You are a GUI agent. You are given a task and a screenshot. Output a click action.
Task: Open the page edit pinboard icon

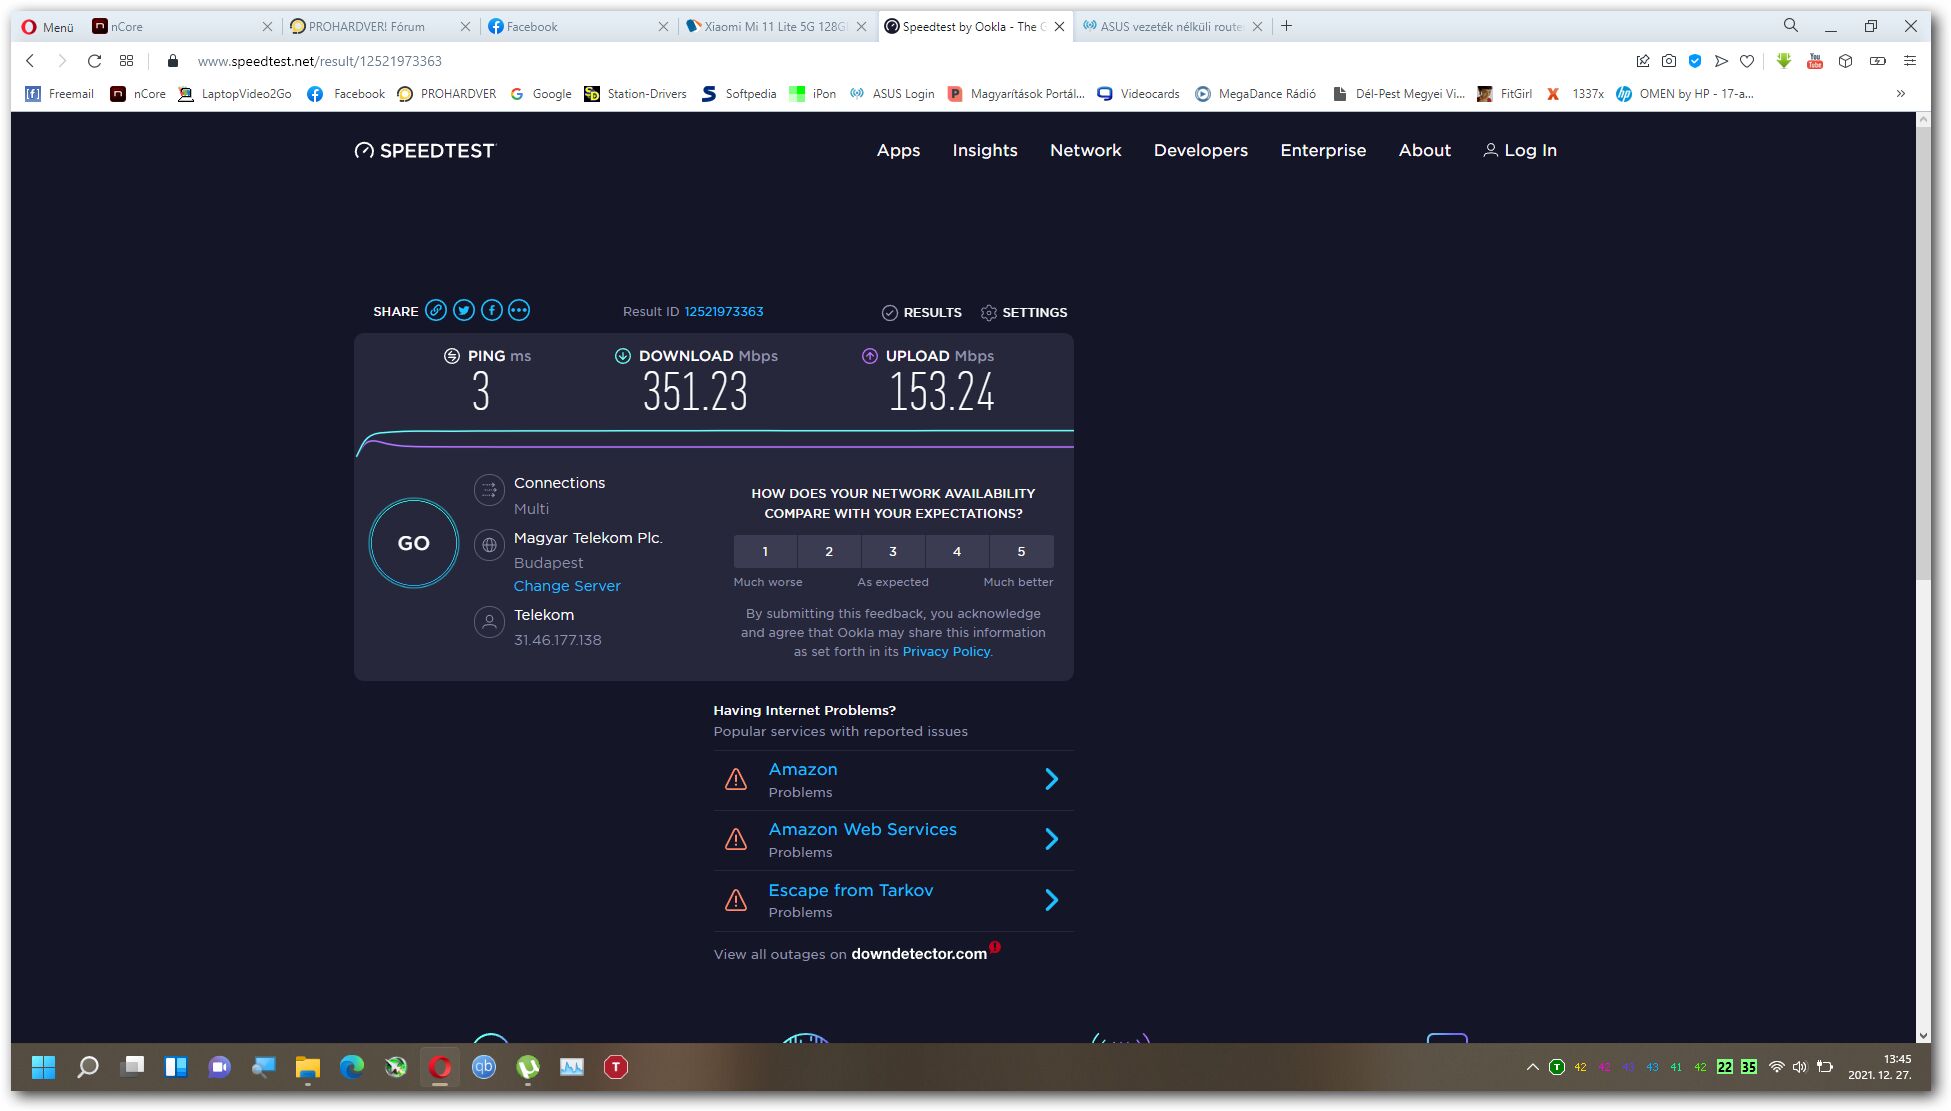coord(1643,61)
